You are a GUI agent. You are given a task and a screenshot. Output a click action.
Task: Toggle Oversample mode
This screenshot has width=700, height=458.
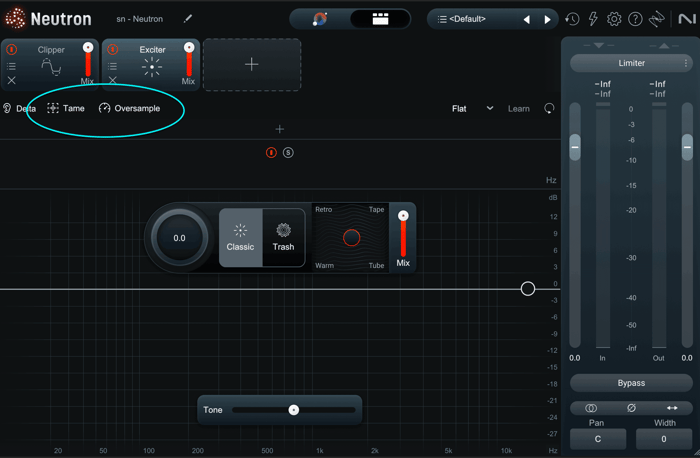click(129, 108)
